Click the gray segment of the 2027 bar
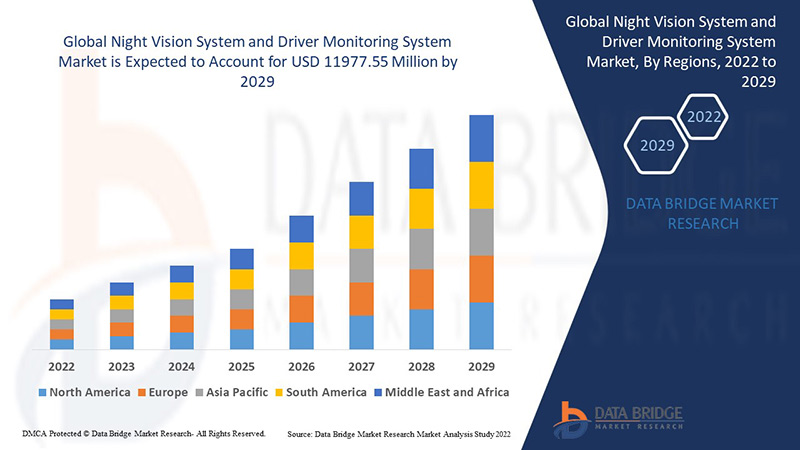Viewport: 800px width, 450px height. point(361,265)
